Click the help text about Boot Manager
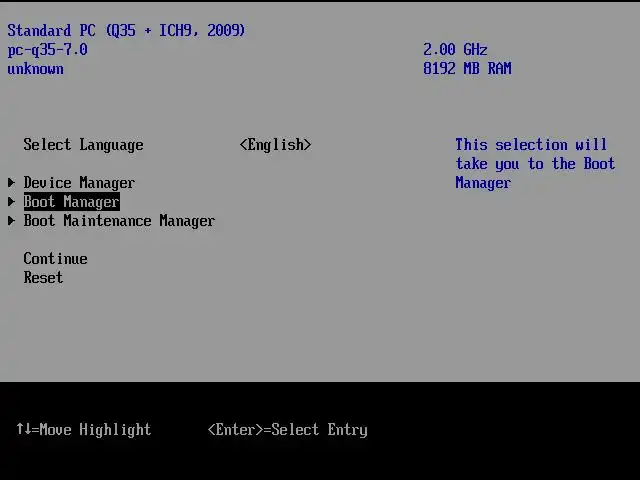This screenshot has width=640, height=480. pos(535,164)
